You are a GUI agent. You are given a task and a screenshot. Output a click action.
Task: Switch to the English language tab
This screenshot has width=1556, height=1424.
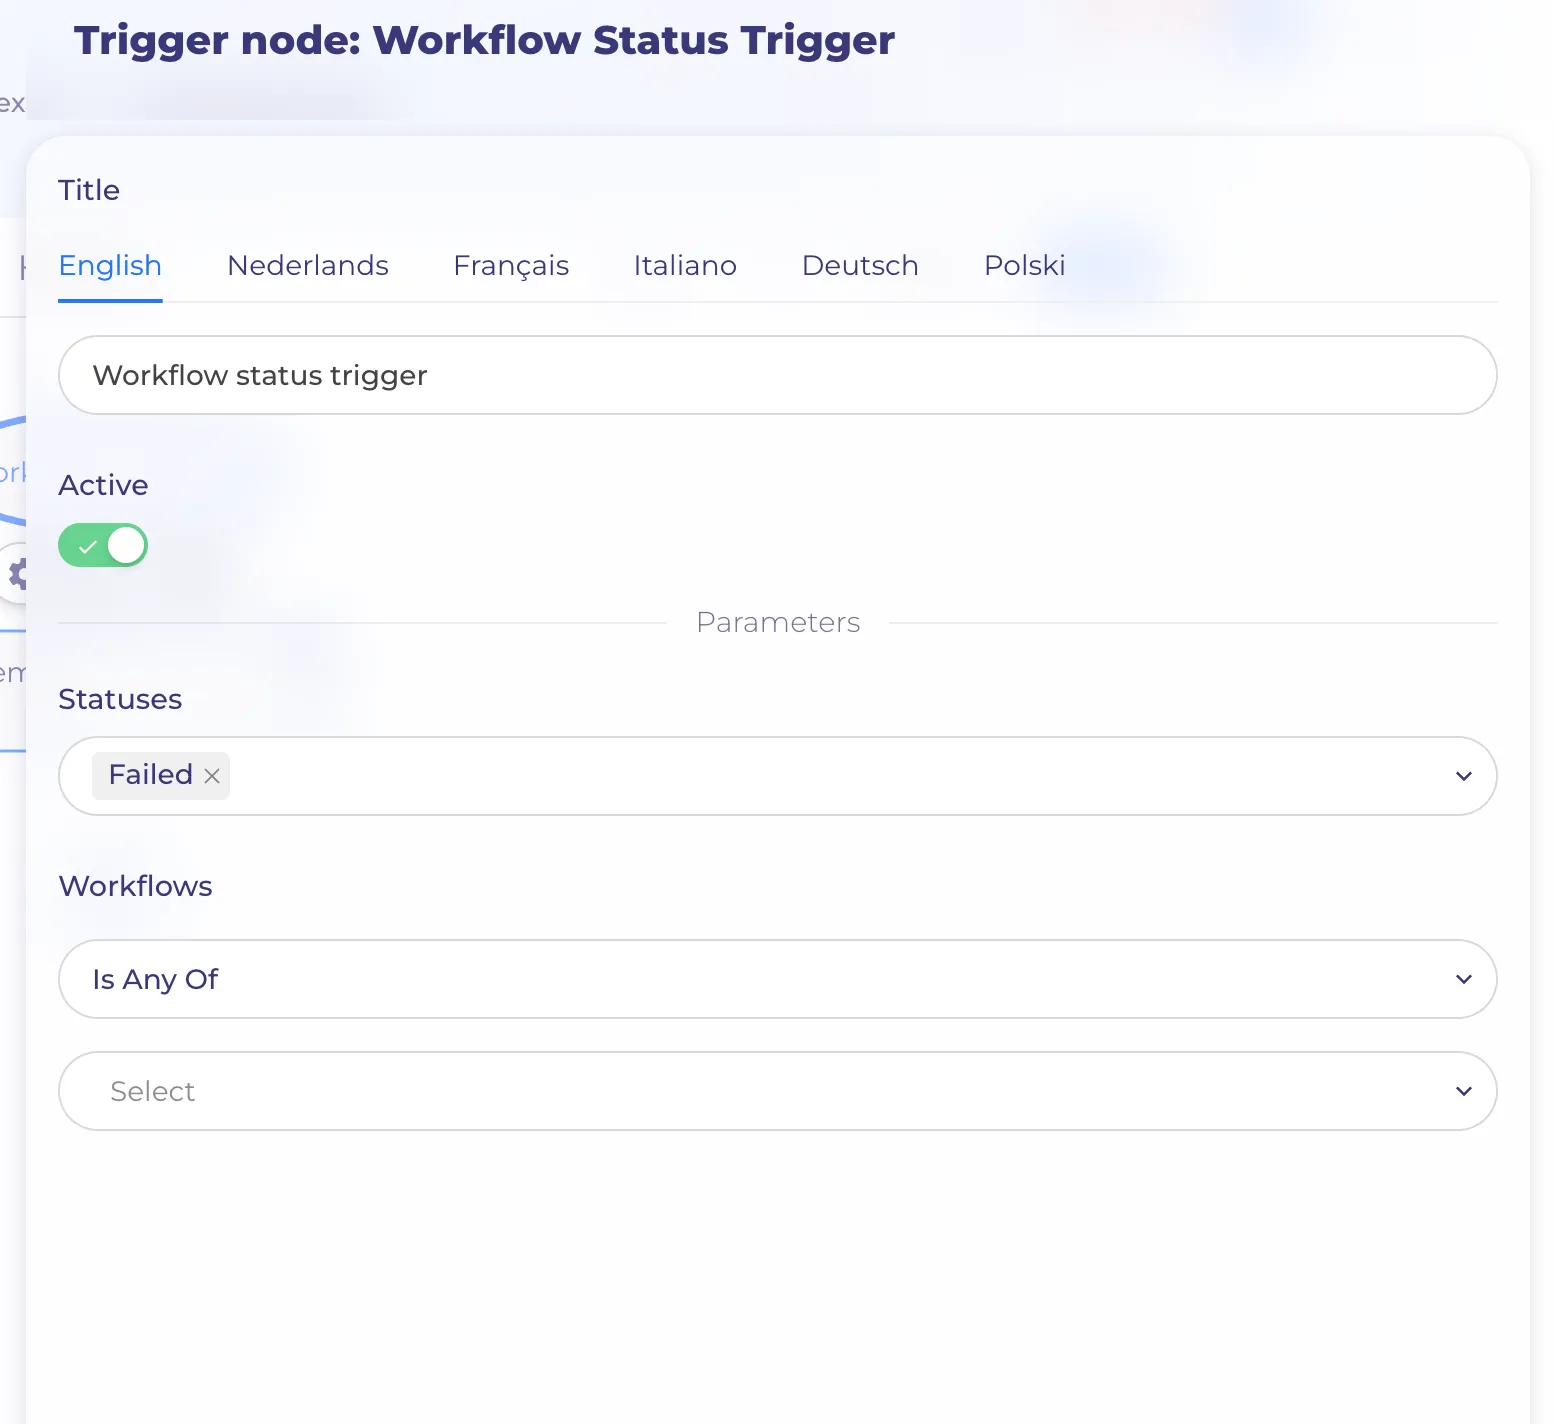click(110, 266)
